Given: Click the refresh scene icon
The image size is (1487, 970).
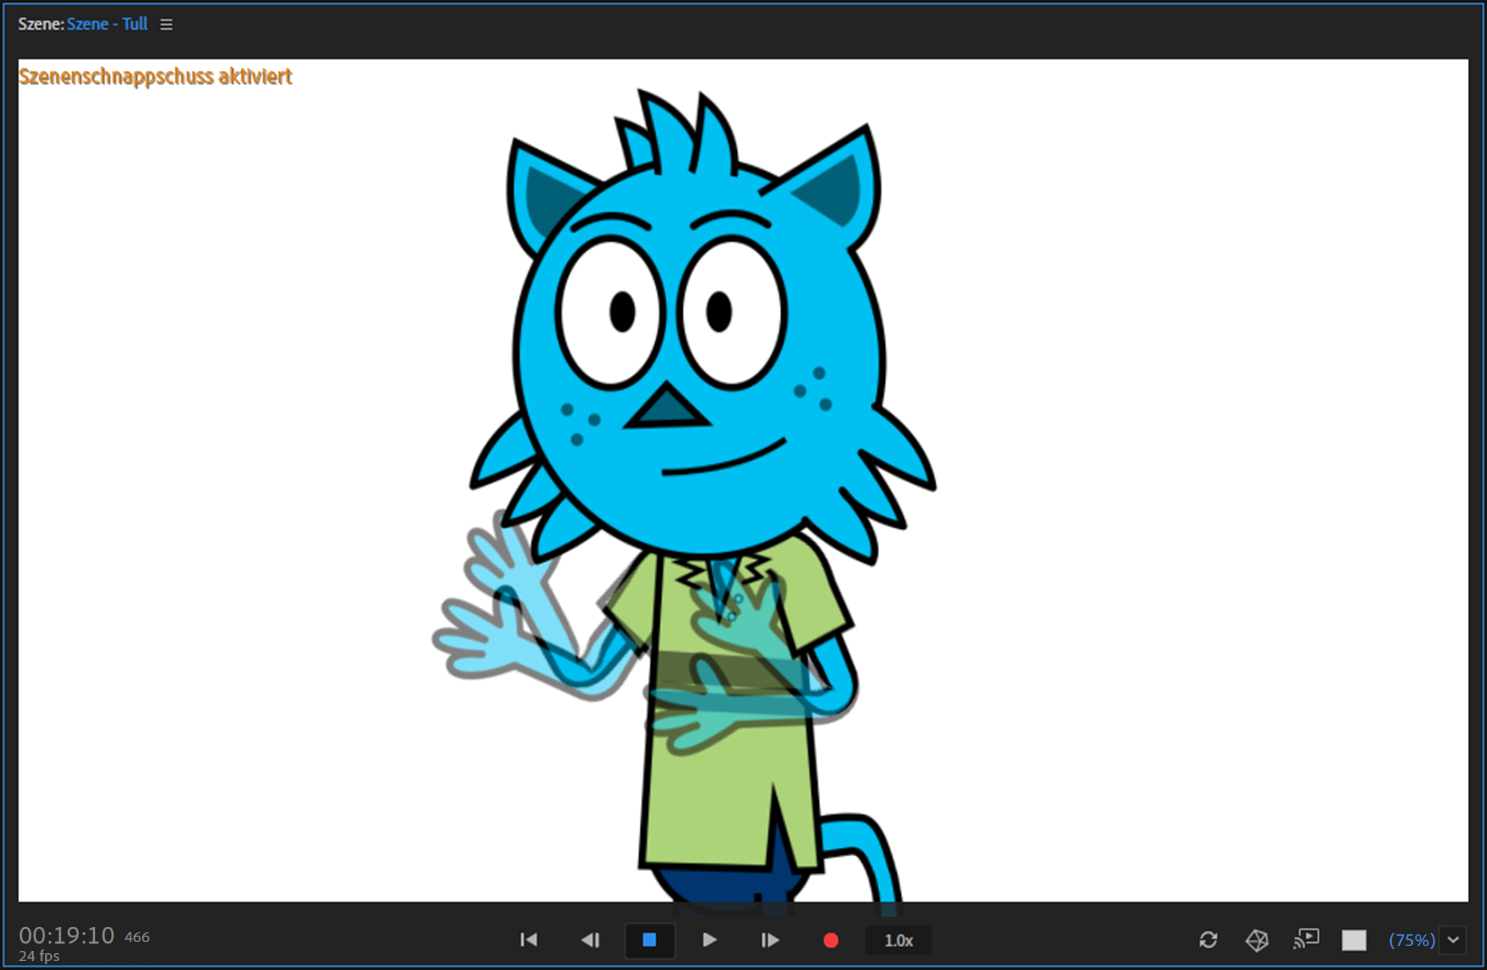Looking at the screenshot, I should tap(1208, 940).
